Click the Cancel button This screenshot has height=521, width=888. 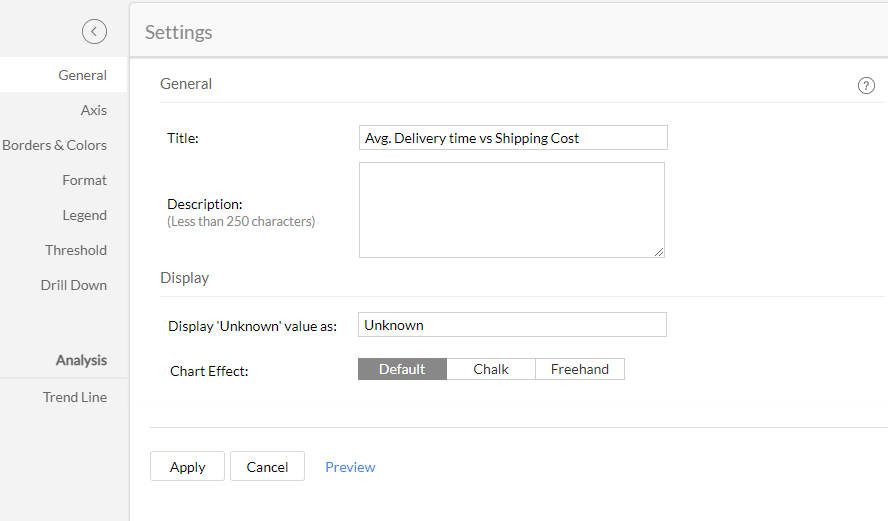click(x=267, y=467)
